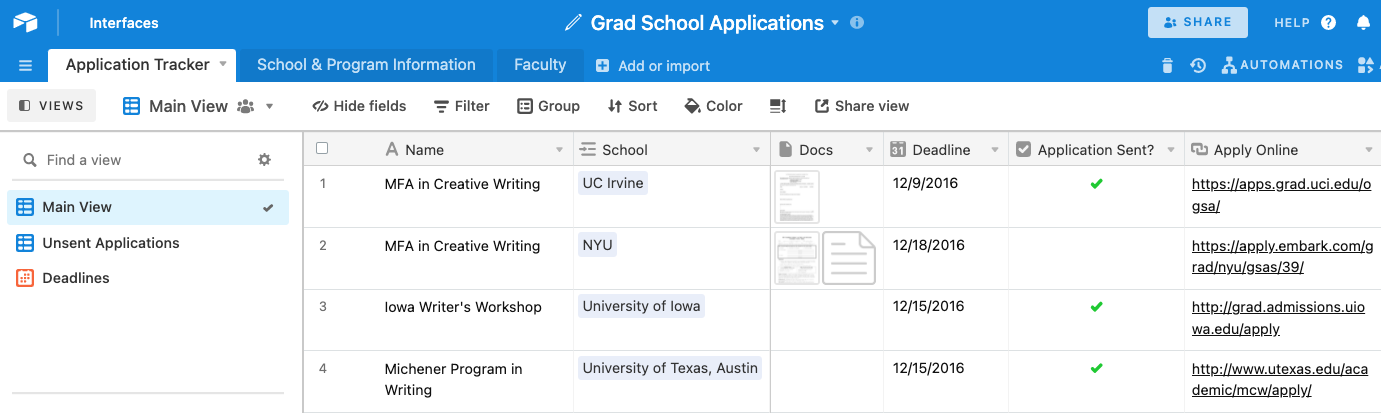This screenshot has width=1381, height=413.
Task: Open the trash bin icon
Action: (x=1167, y=65)
